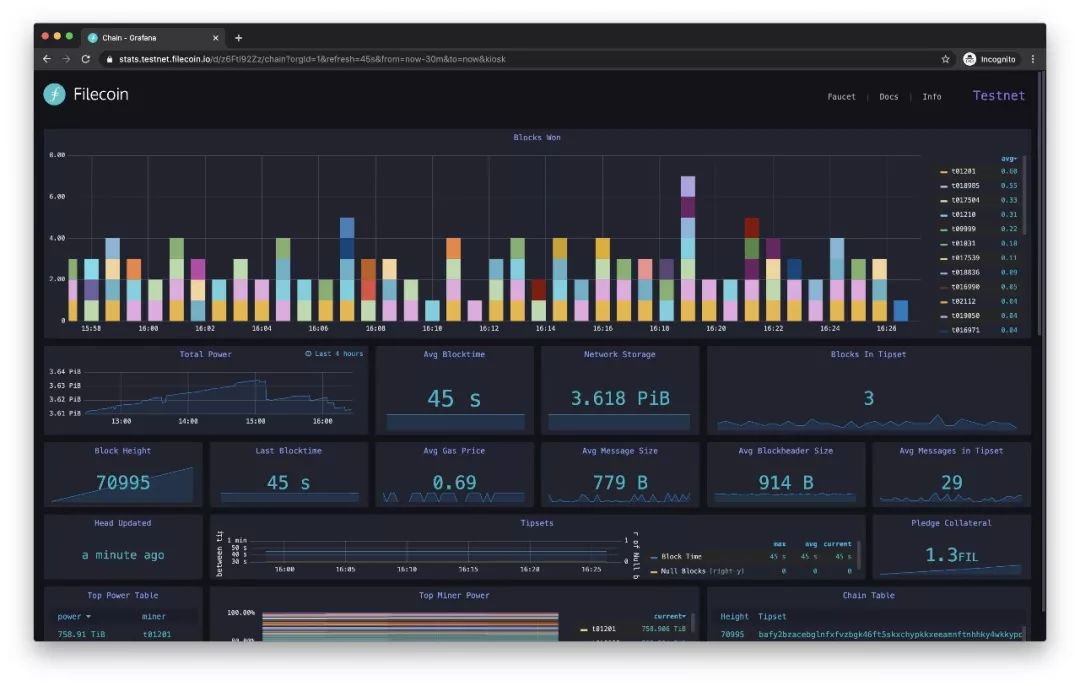Toggle series t017539 in legend
The width and height of the screenshot is (1080, 686).
click(965, 258)
